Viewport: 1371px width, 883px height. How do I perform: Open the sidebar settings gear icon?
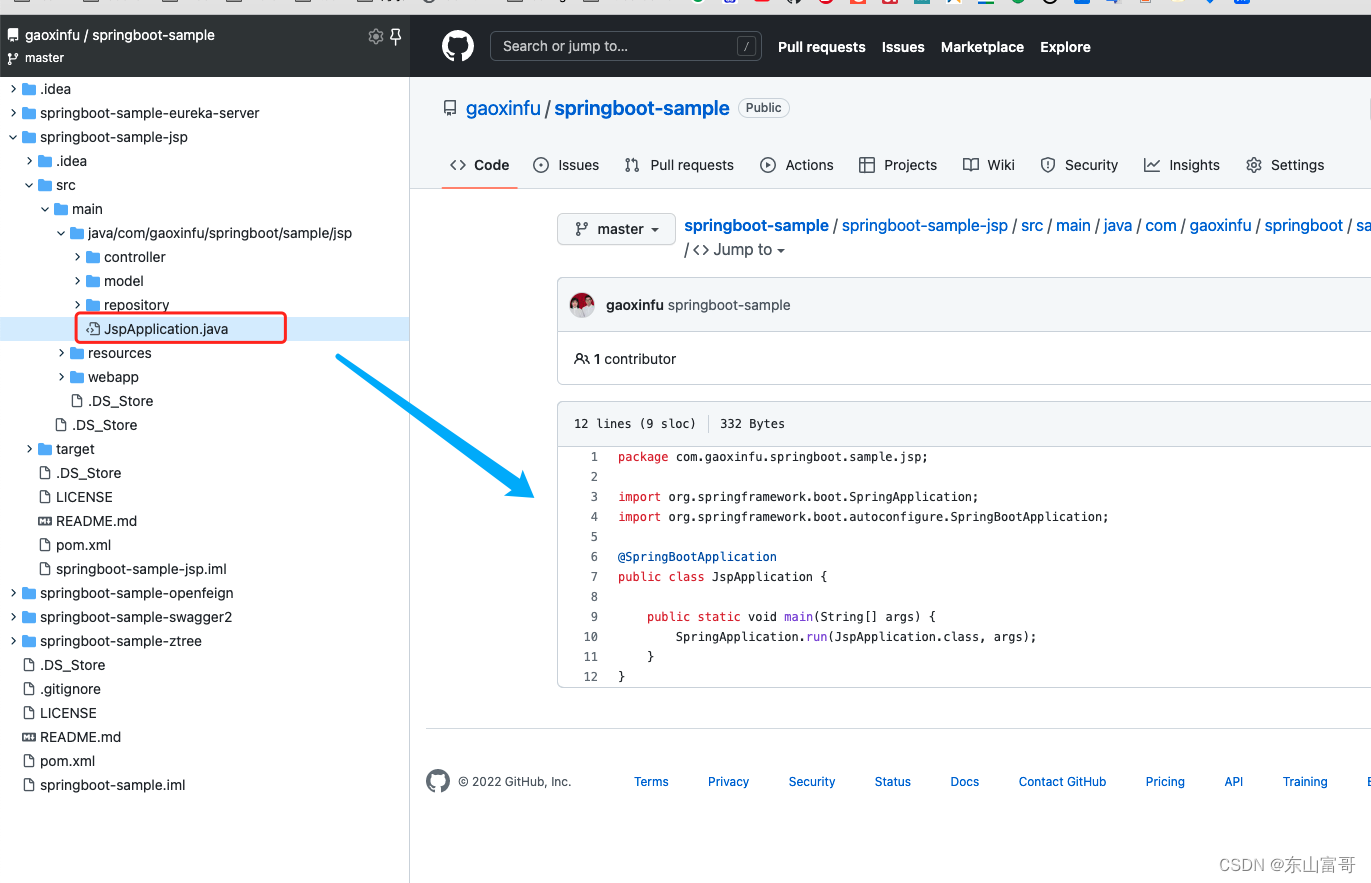pos(376,36)
